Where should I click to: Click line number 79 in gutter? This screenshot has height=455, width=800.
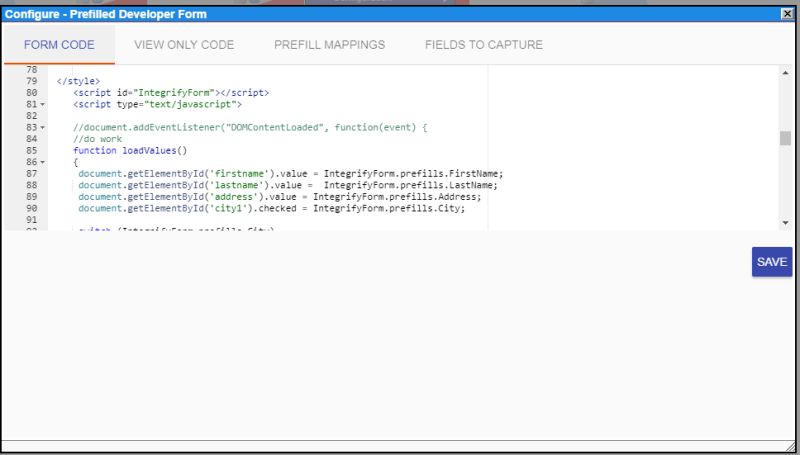coord(32,81)
